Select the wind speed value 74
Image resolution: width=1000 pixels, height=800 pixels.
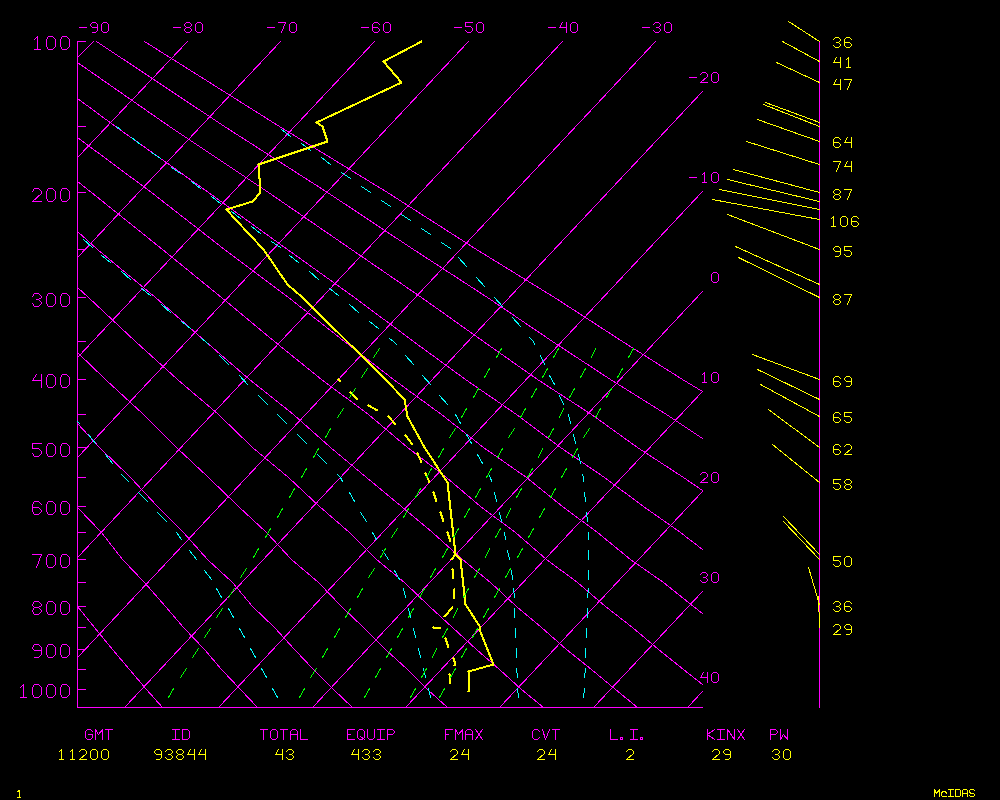[x=842, y=166]
